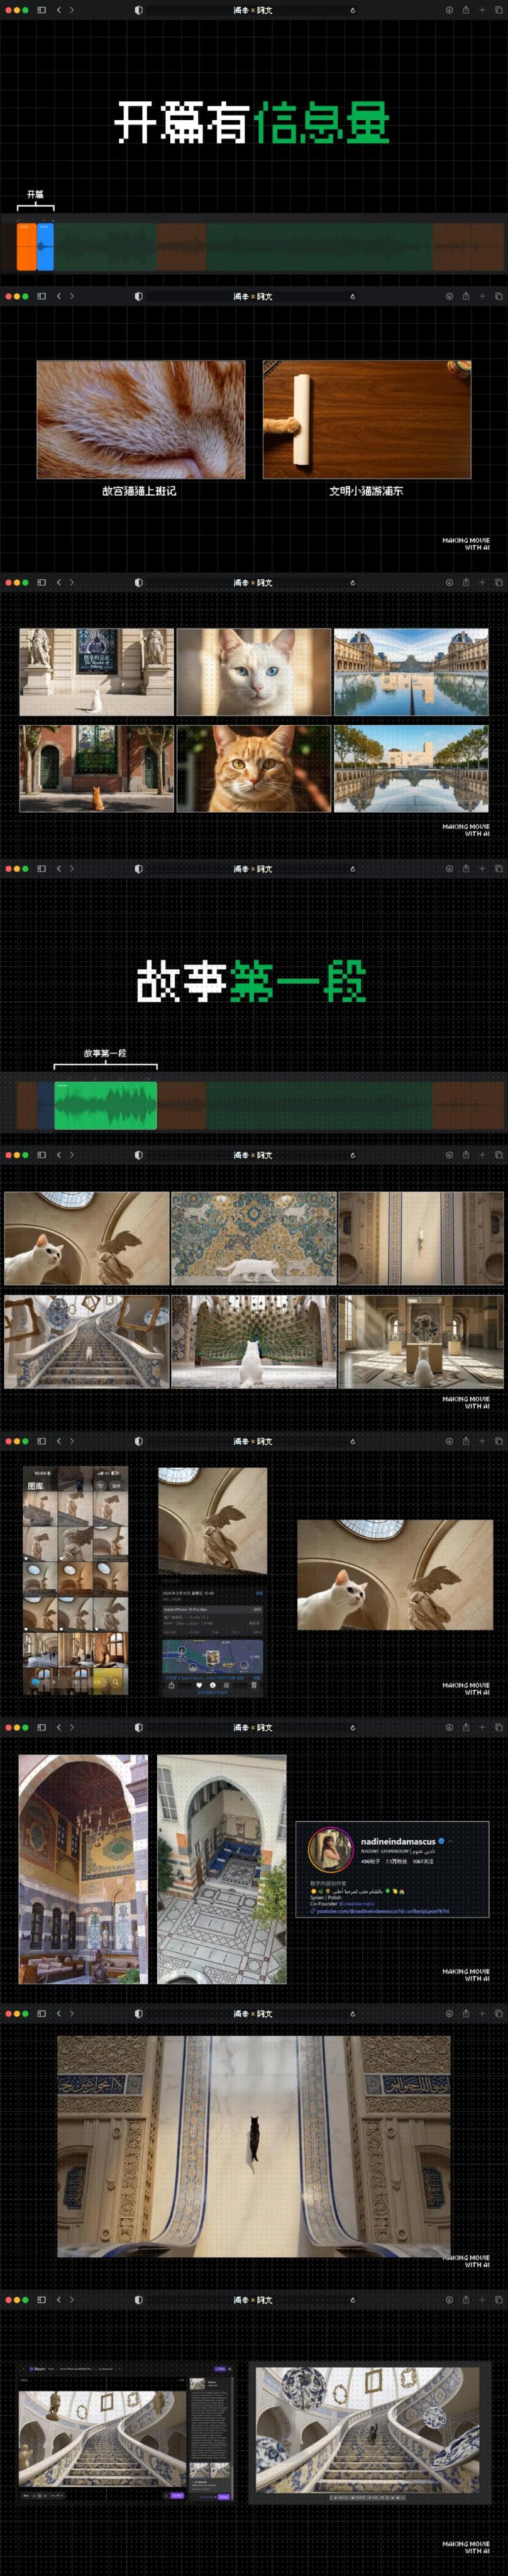Click the 文明小猫游浦东 caption
Screen dimensions: 508x2576
point(367,491)
